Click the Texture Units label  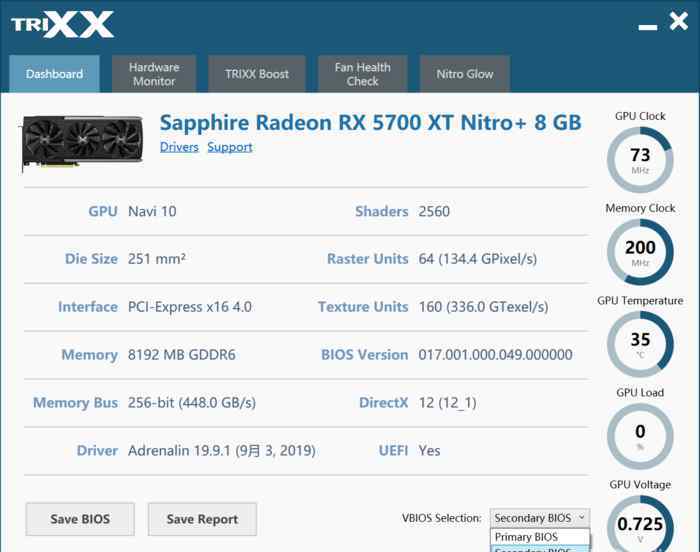click(363, 307)
